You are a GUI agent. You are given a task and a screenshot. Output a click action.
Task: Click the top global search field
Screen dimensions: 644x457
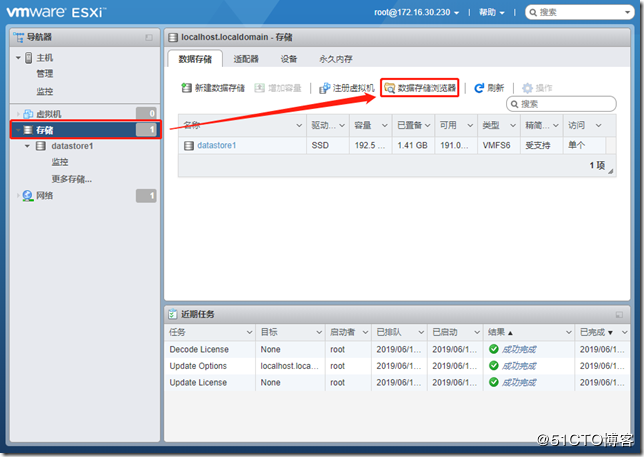580,12
